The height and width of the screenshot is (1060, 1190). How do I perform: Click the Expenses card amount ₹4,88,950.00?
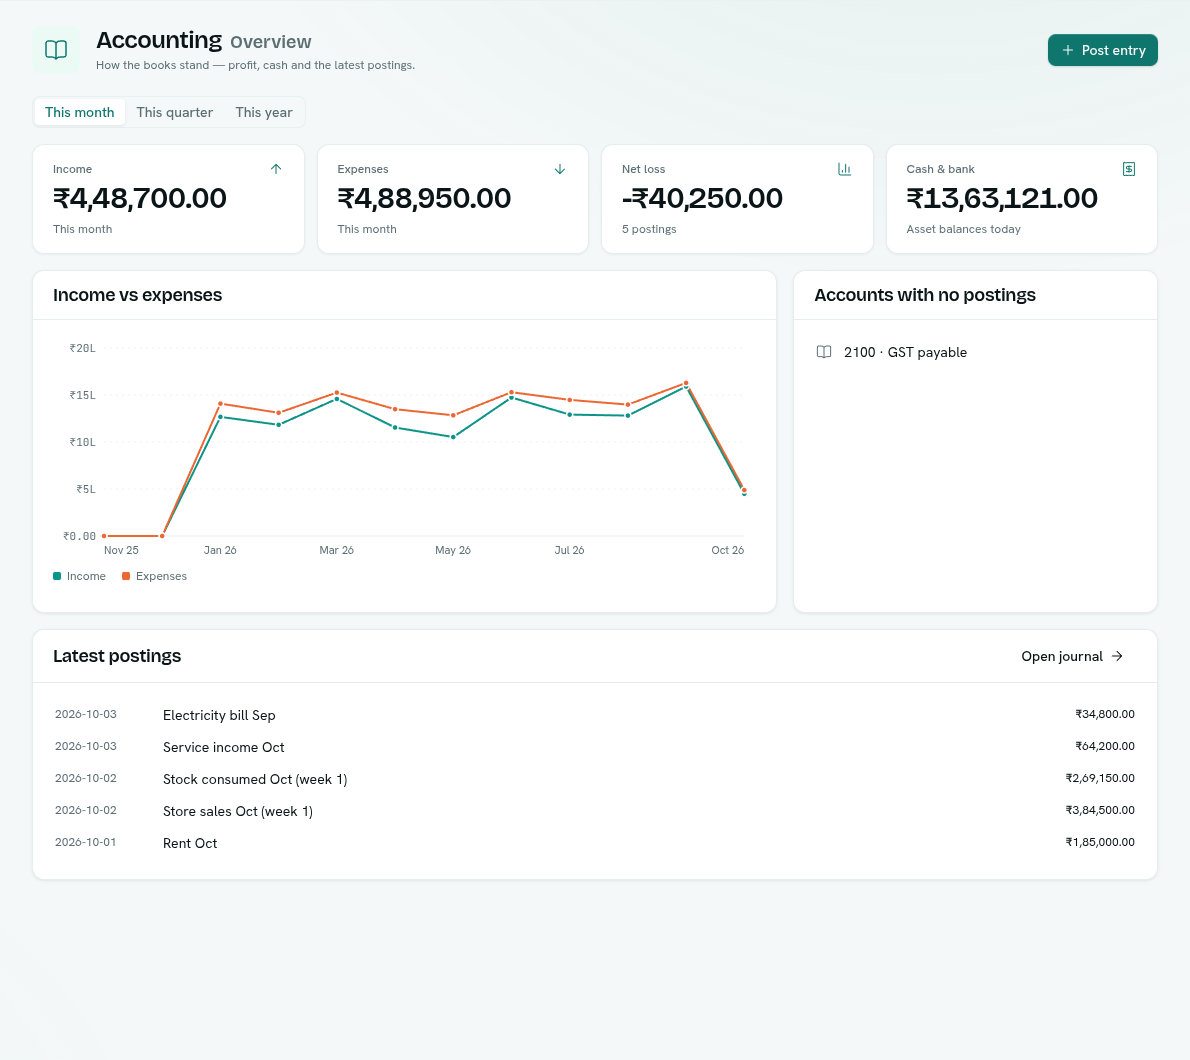point(424,198)
